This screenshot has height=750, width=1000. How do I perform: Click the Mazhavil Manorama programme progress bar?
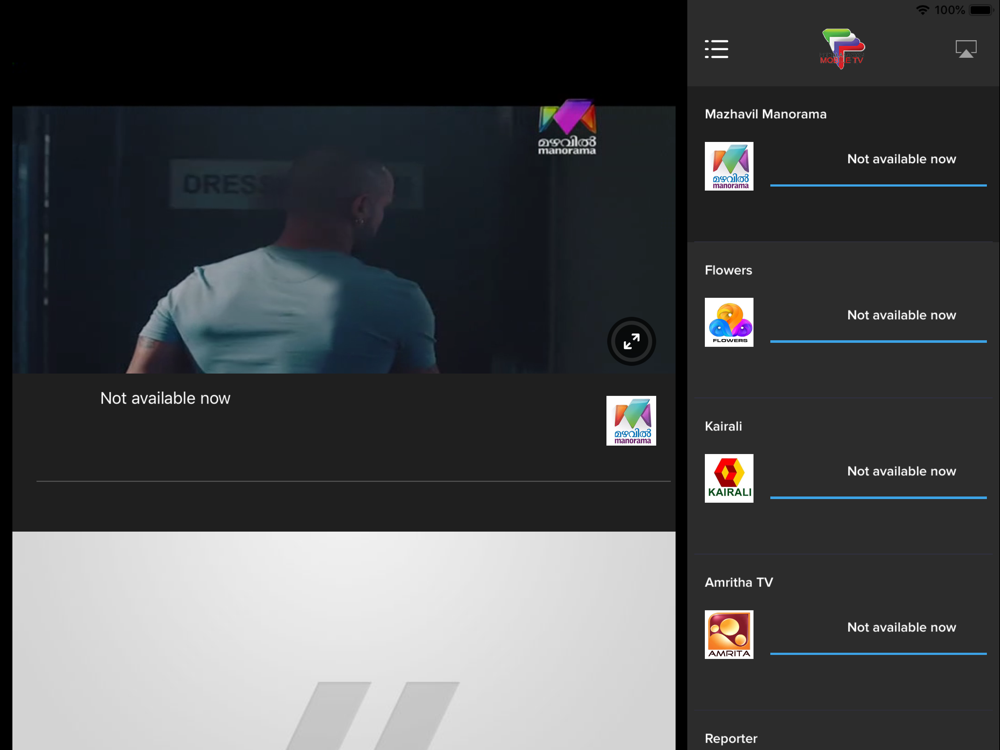(878, 186)
